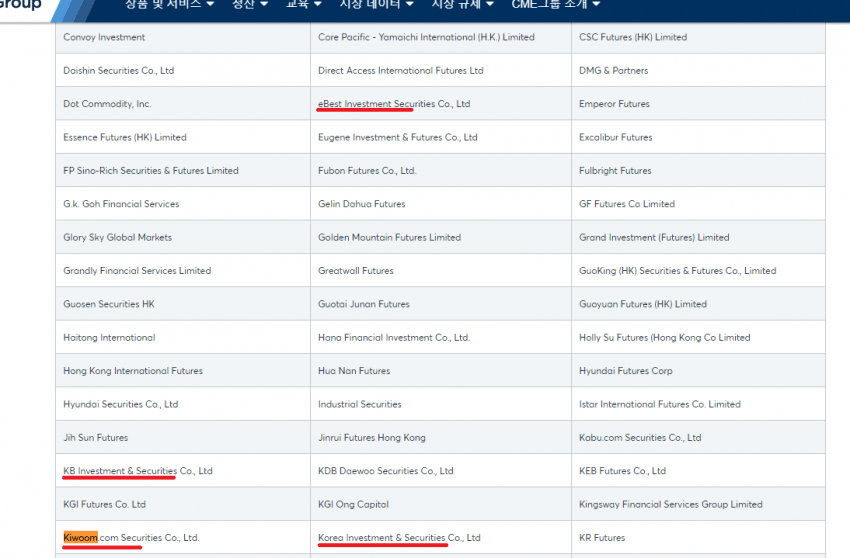This screenshot has height=558, width=850.
Task: Select Kabu.com Securities Co., Ltd
Action: click(x=640, y=437)
